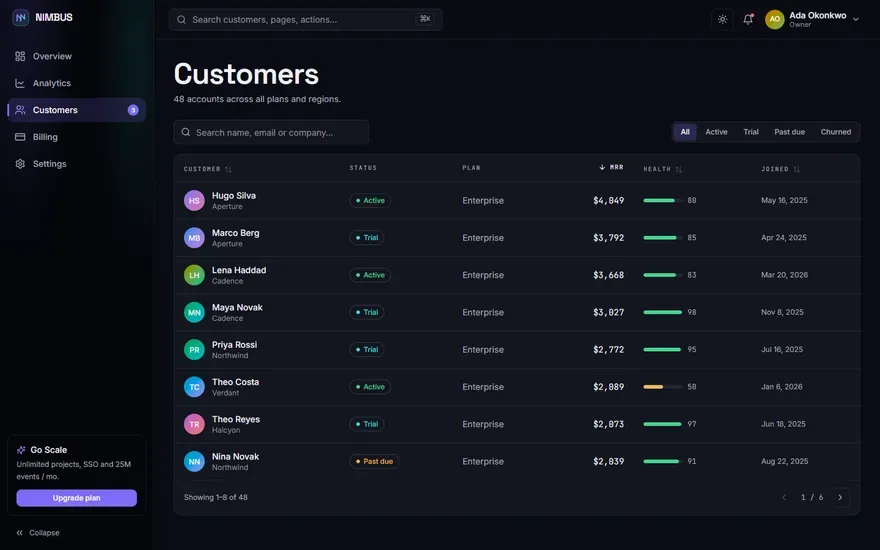
Task: Click the Status column header
Action: pos(363,168)
